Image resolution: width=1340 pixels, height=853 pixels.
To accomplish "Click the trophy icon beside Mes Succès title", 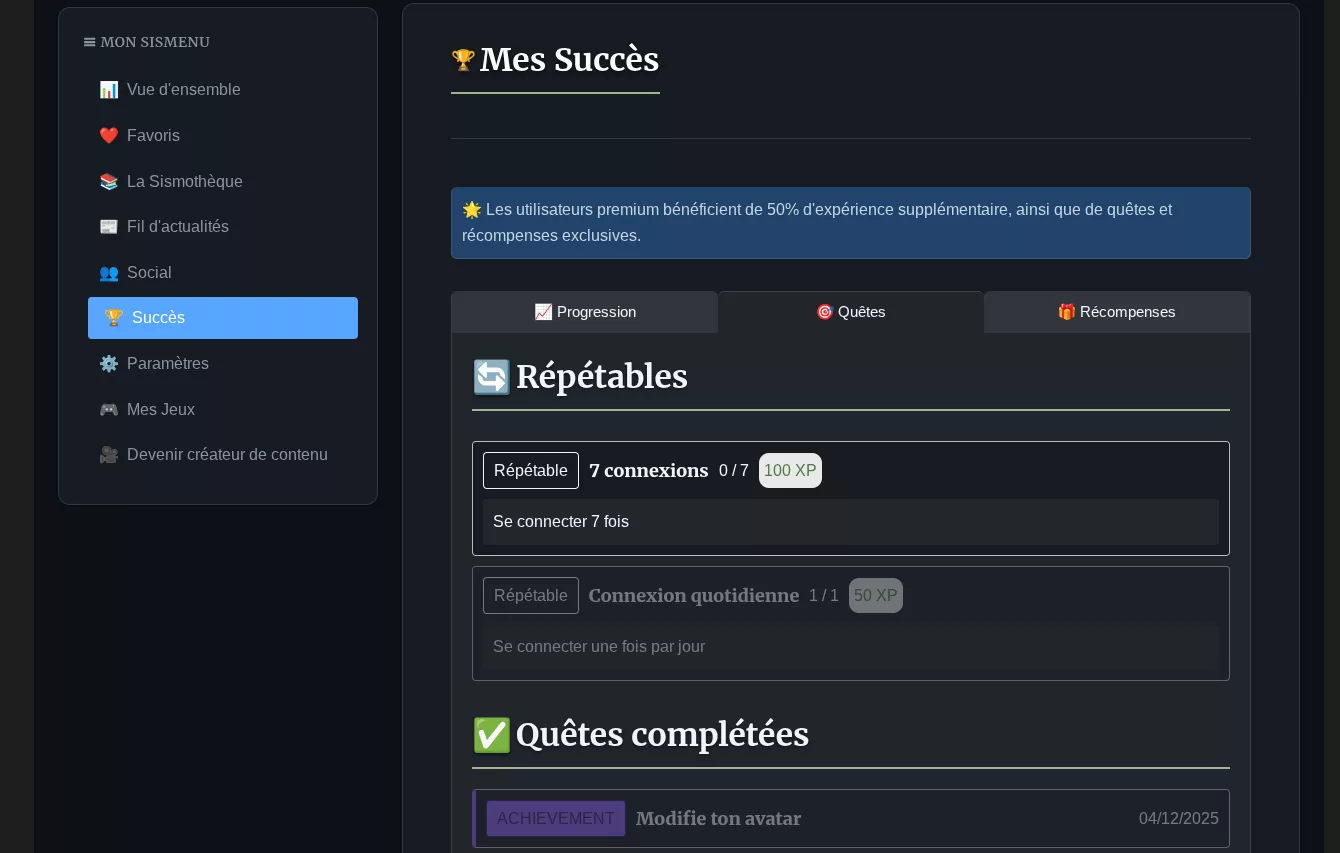I will (x=463, y=60).
